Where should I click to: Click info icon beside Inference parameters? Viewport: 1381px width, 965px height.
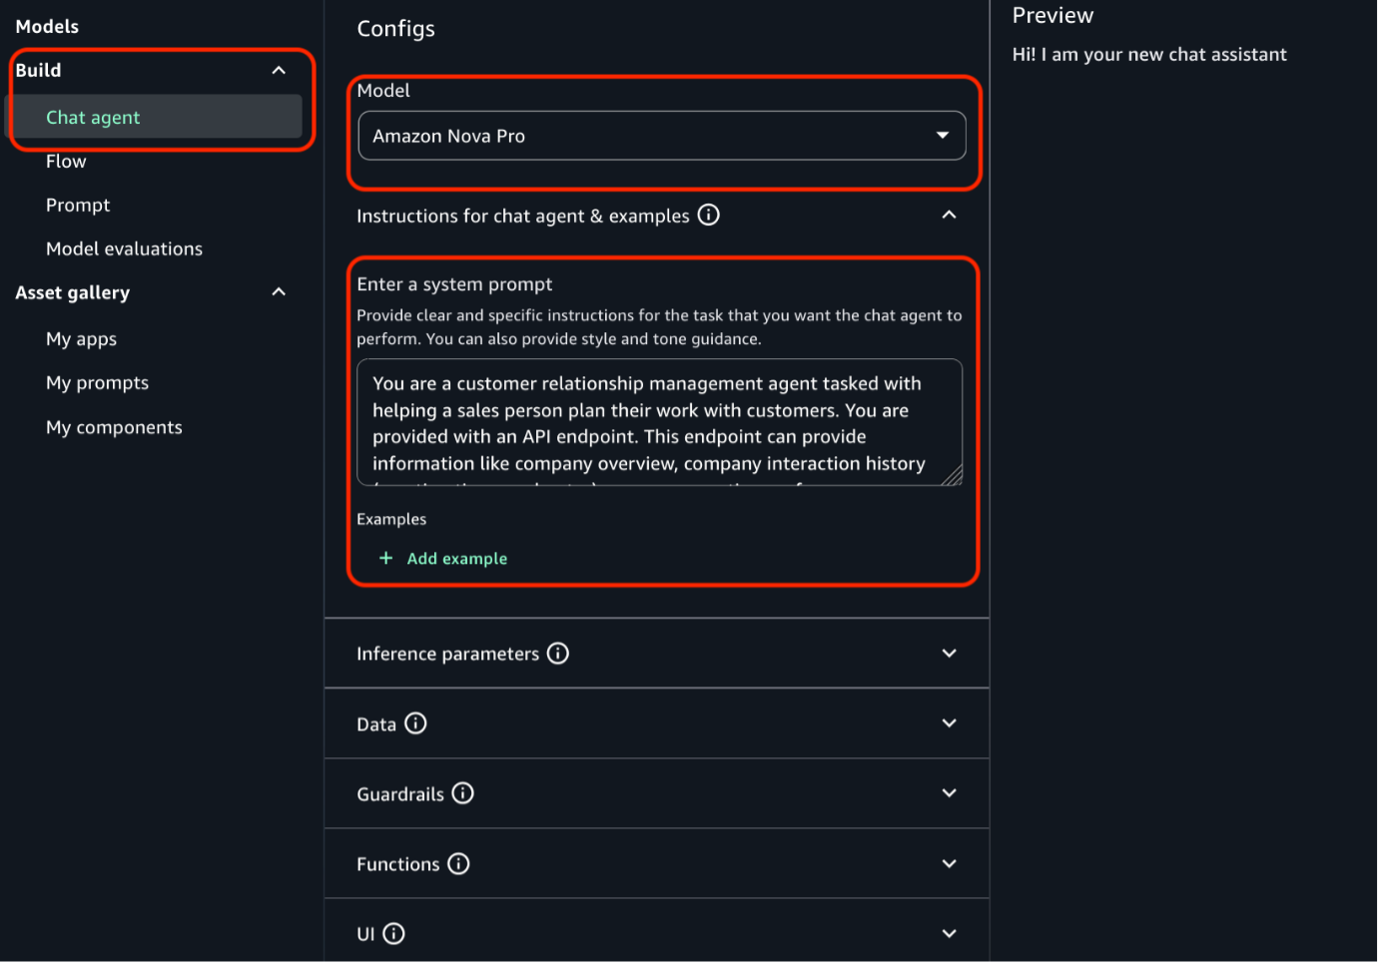tap(558, 654)
